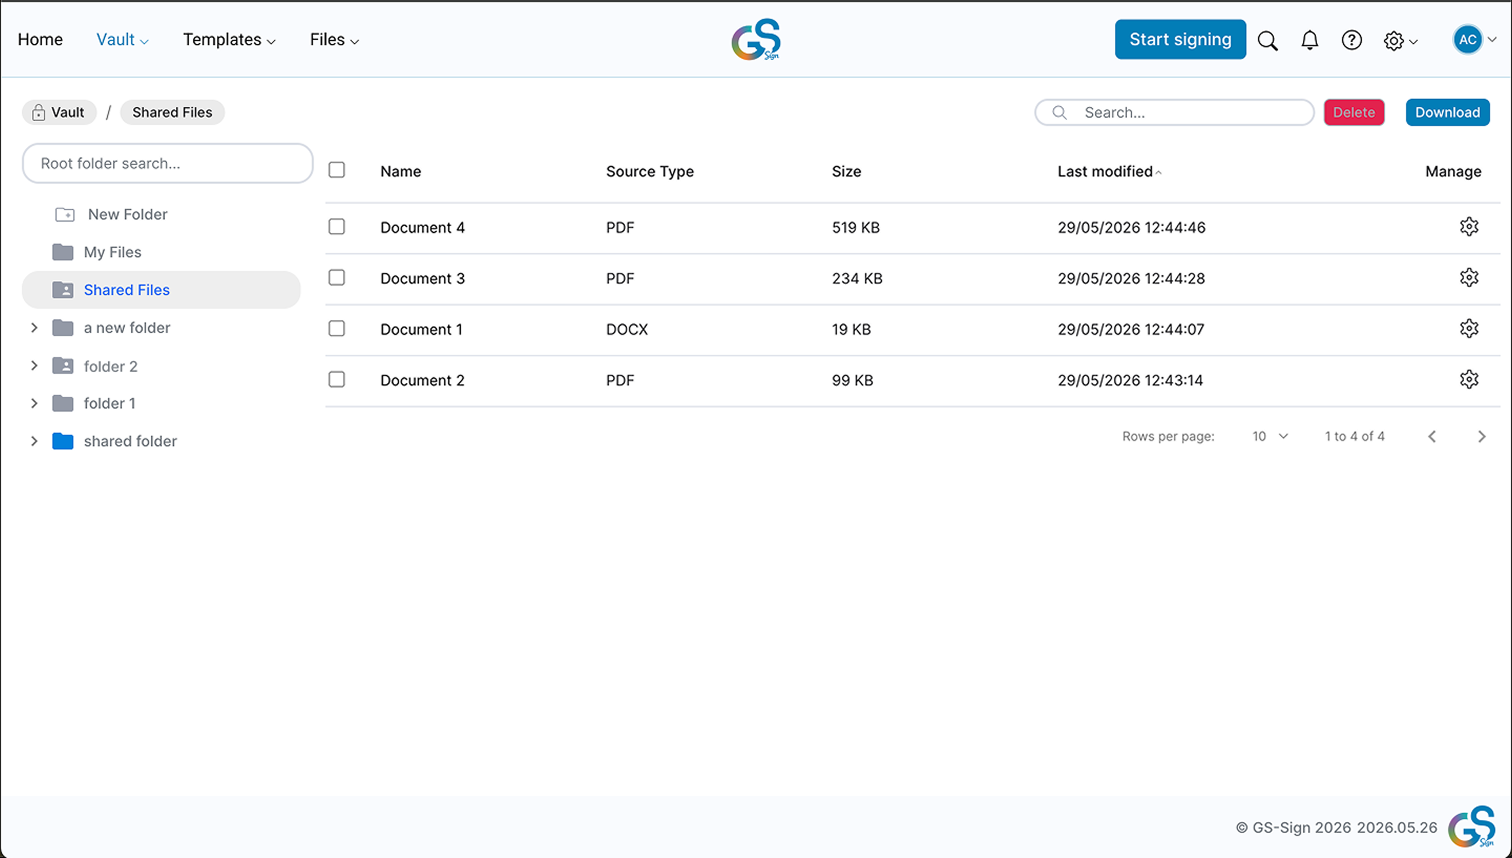Click the 519 KB size cell
Viewport: 1512px width, 858px height.
click(856, 227)
